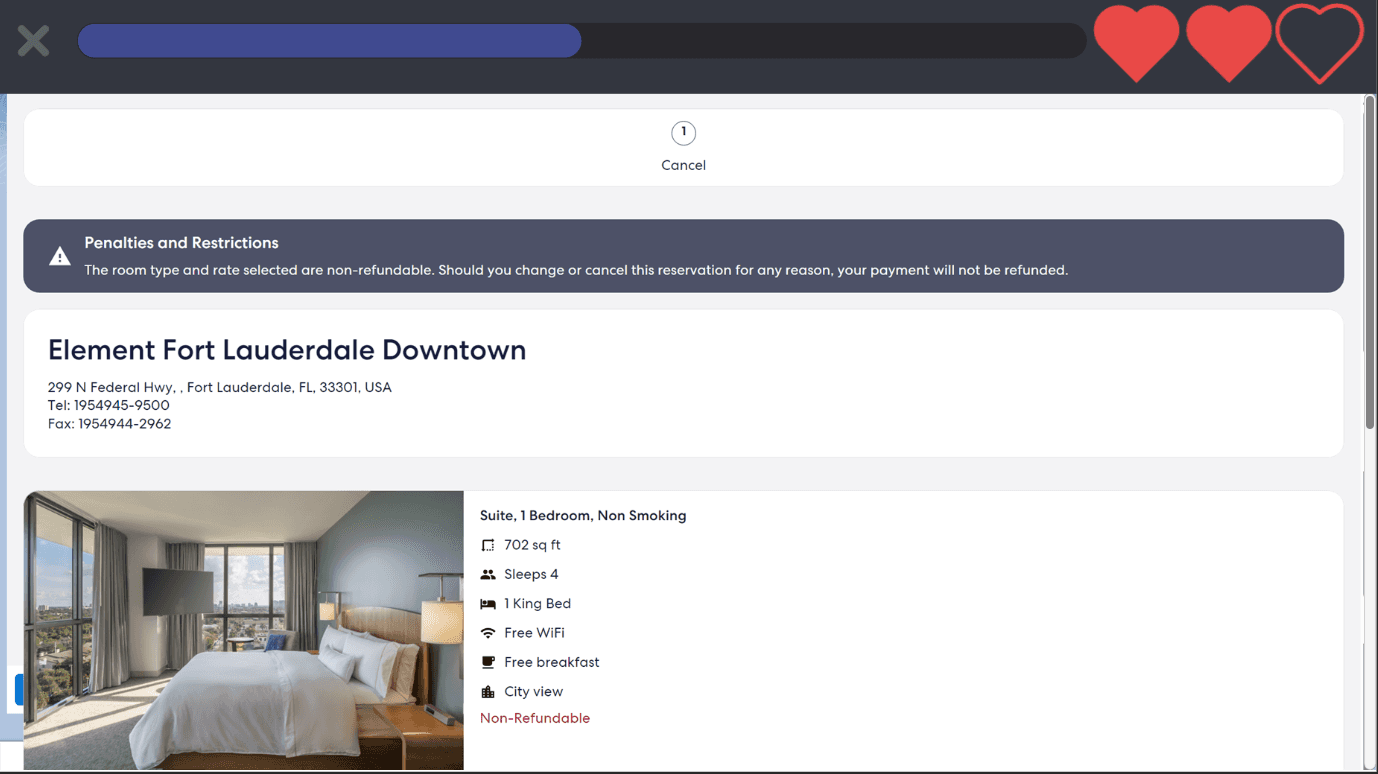Open the hotel room photo

pyautogui.click(x=244, y=630)
